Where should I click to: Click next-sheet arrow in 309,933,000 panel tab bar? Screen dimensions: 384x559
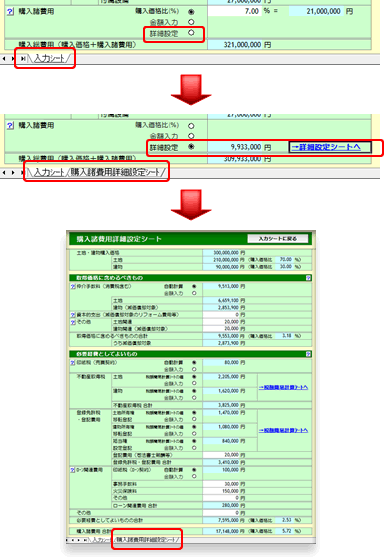(x=13, y=173)
